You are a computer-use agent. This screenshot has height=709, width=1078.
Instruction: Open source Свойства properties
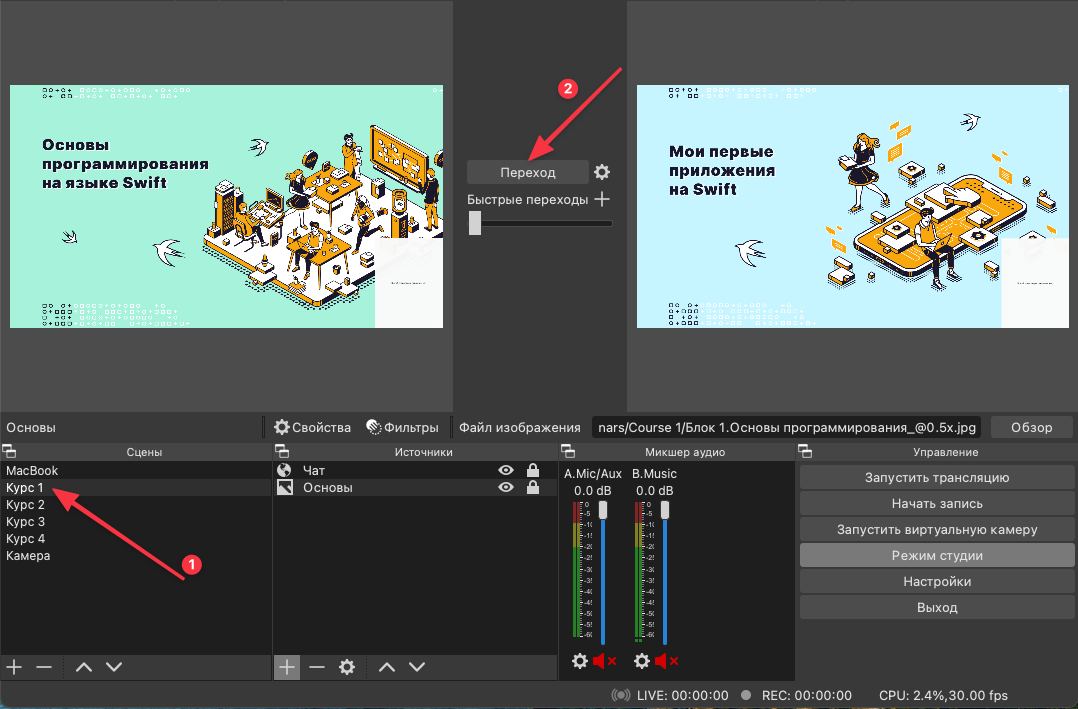(313, 427)
